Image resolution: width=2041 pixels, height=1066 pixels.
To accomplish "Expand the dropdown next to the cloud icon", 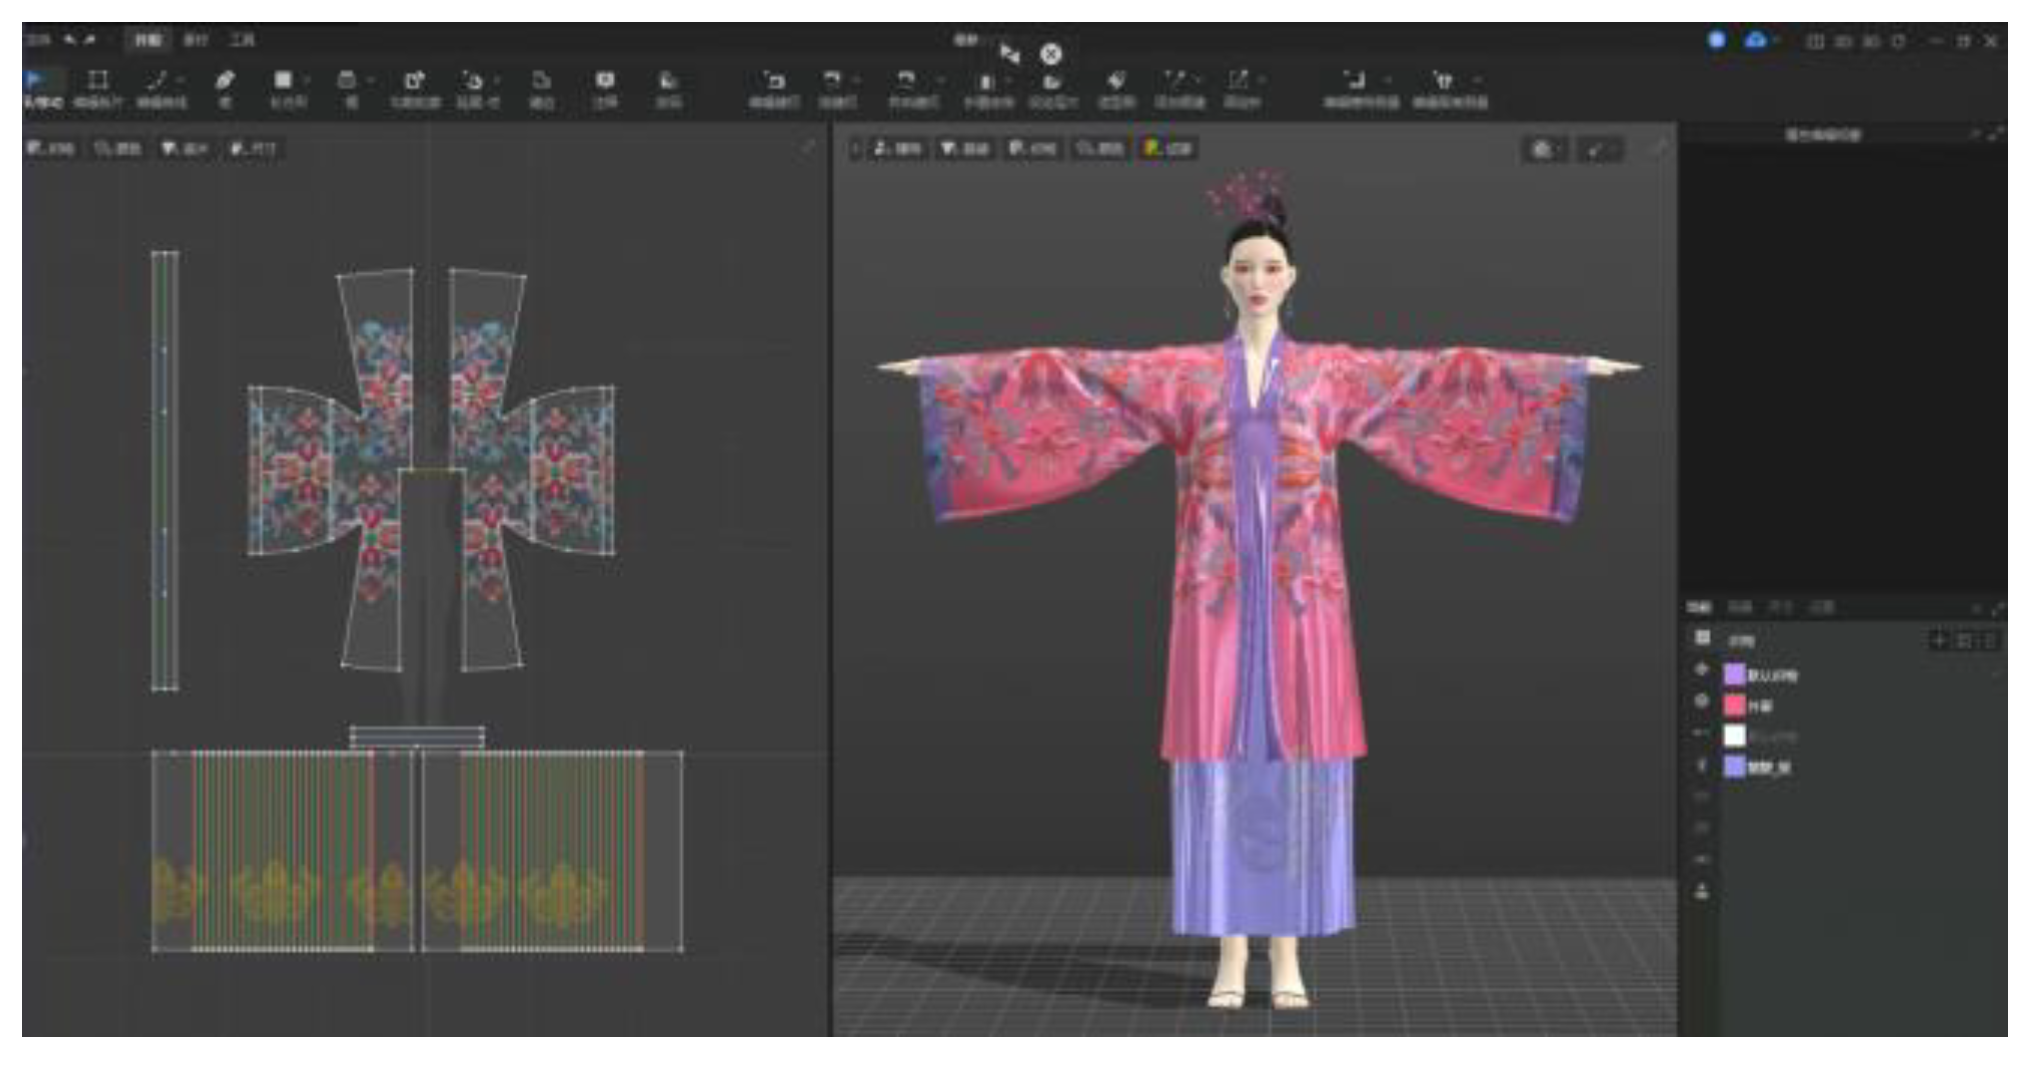I will click(1776, 40).
